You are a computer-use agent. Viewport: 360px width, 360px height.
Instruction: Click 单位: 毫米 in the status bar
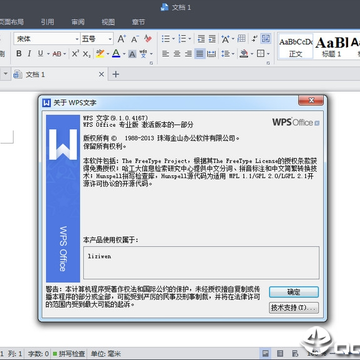[106, 354]
